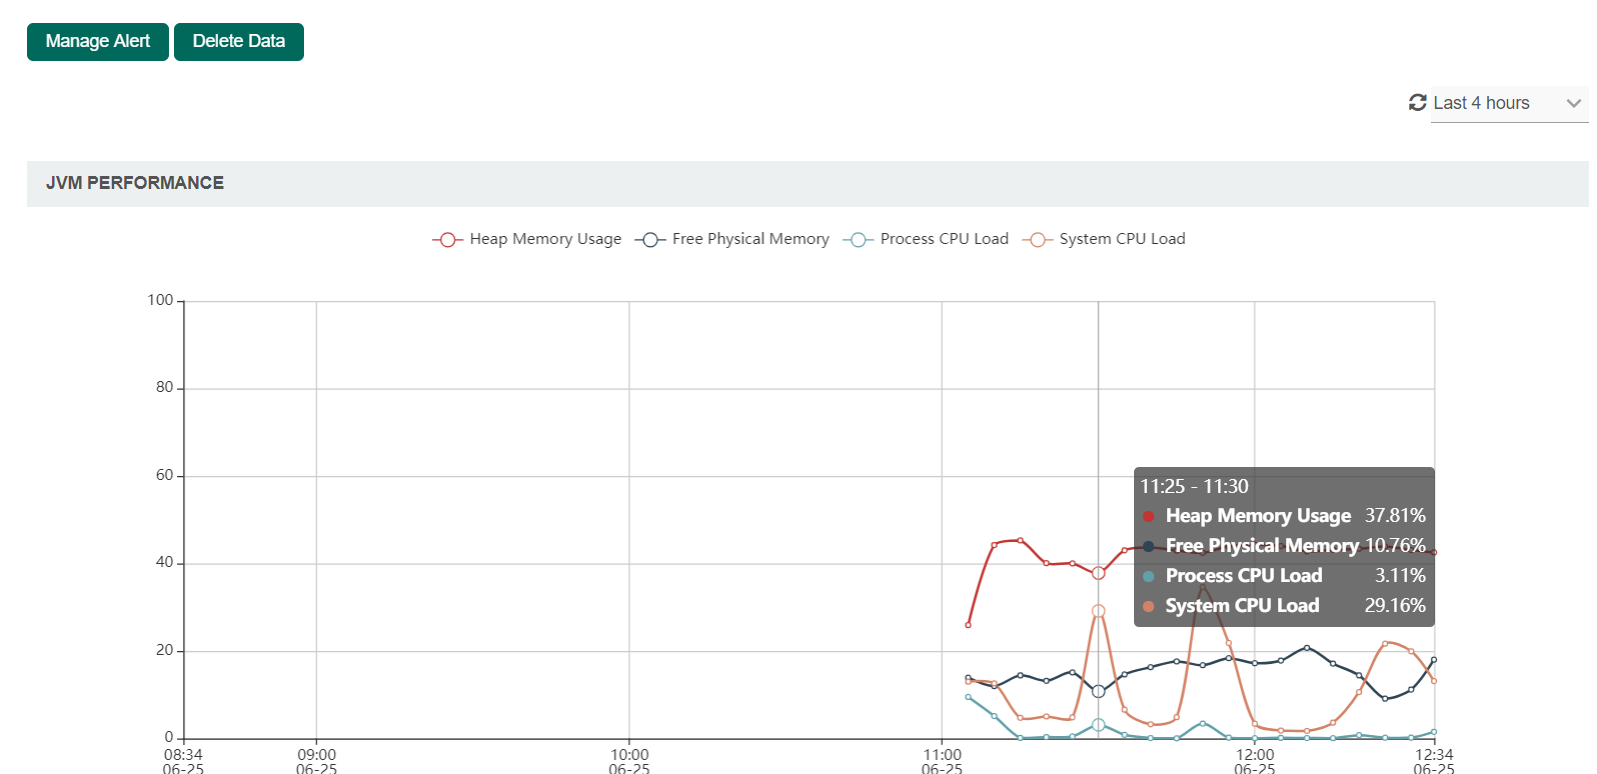
Task: Click the highlighted Process CPU Load point on the chart
Action: tap(1098, 725)
